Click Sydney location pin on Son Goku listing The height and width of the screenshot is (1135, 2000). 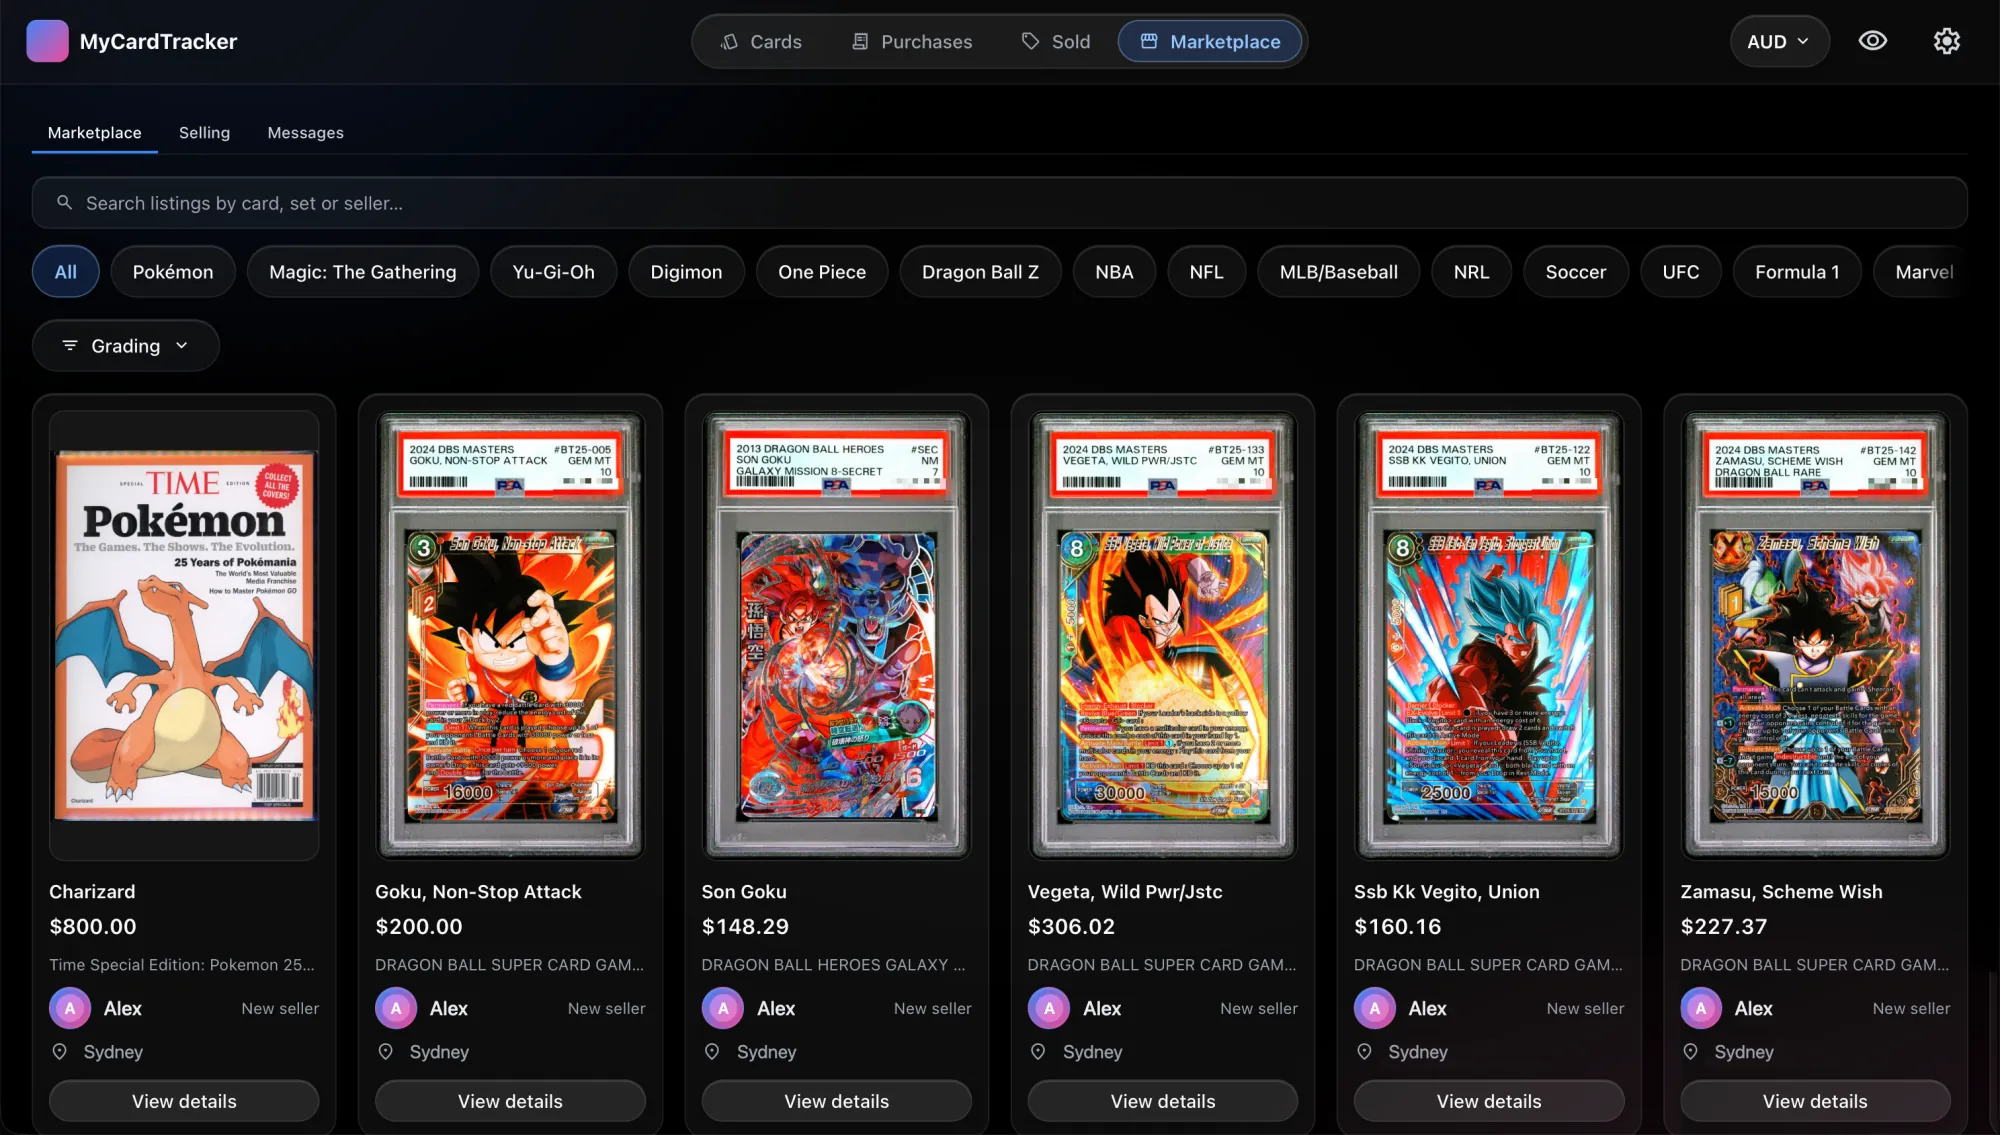click(712, 1052)
